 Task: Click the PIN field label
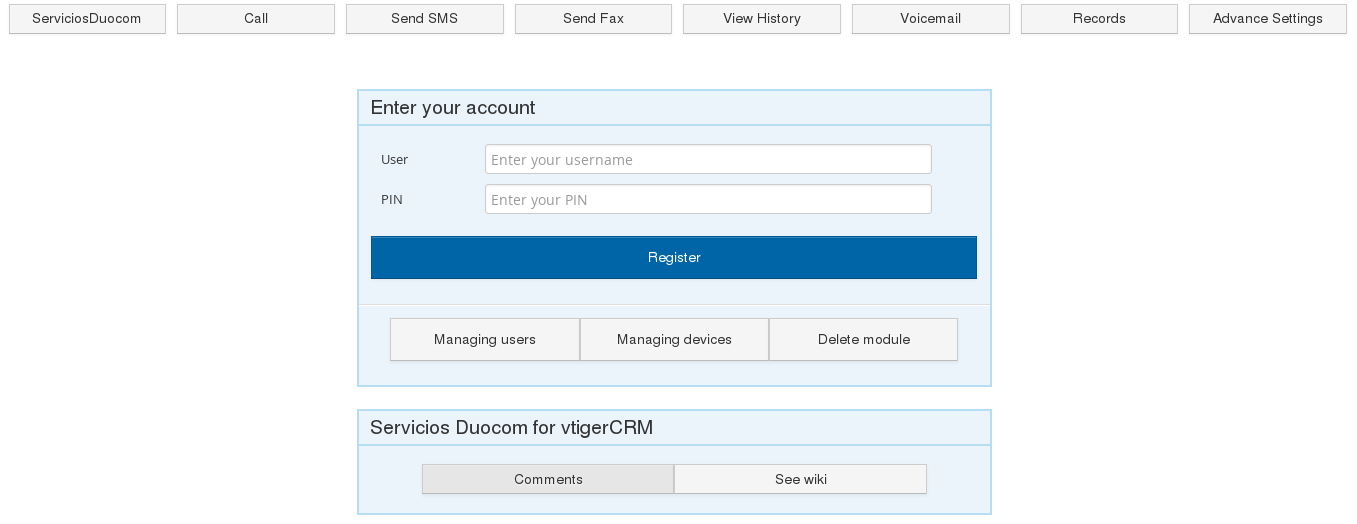(392, 200)
